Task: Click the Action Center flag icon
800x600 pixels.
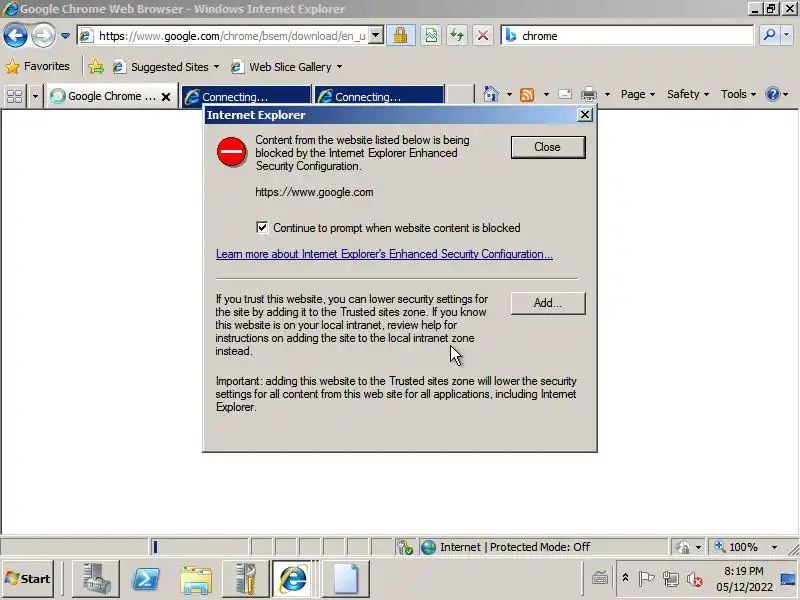Action: [x=646, y=579]
